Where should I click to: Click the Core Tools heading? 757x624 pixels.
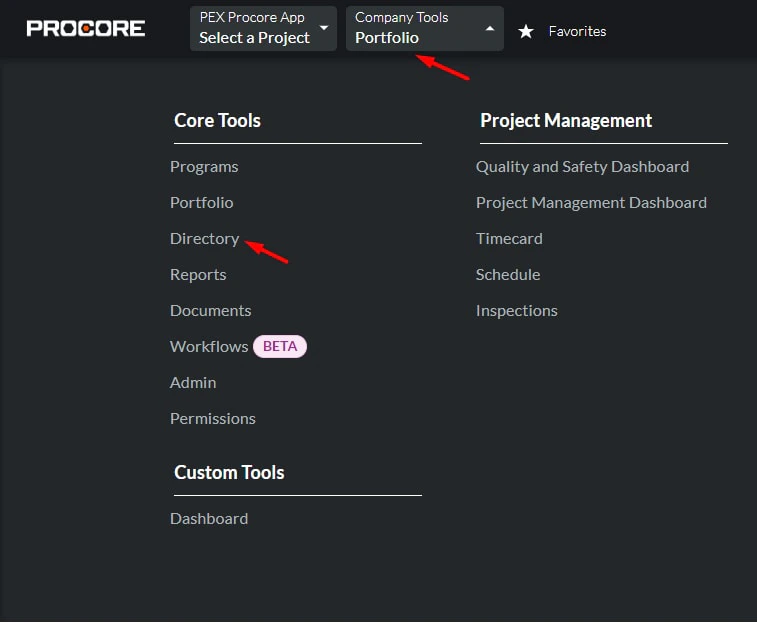[217, 121]
